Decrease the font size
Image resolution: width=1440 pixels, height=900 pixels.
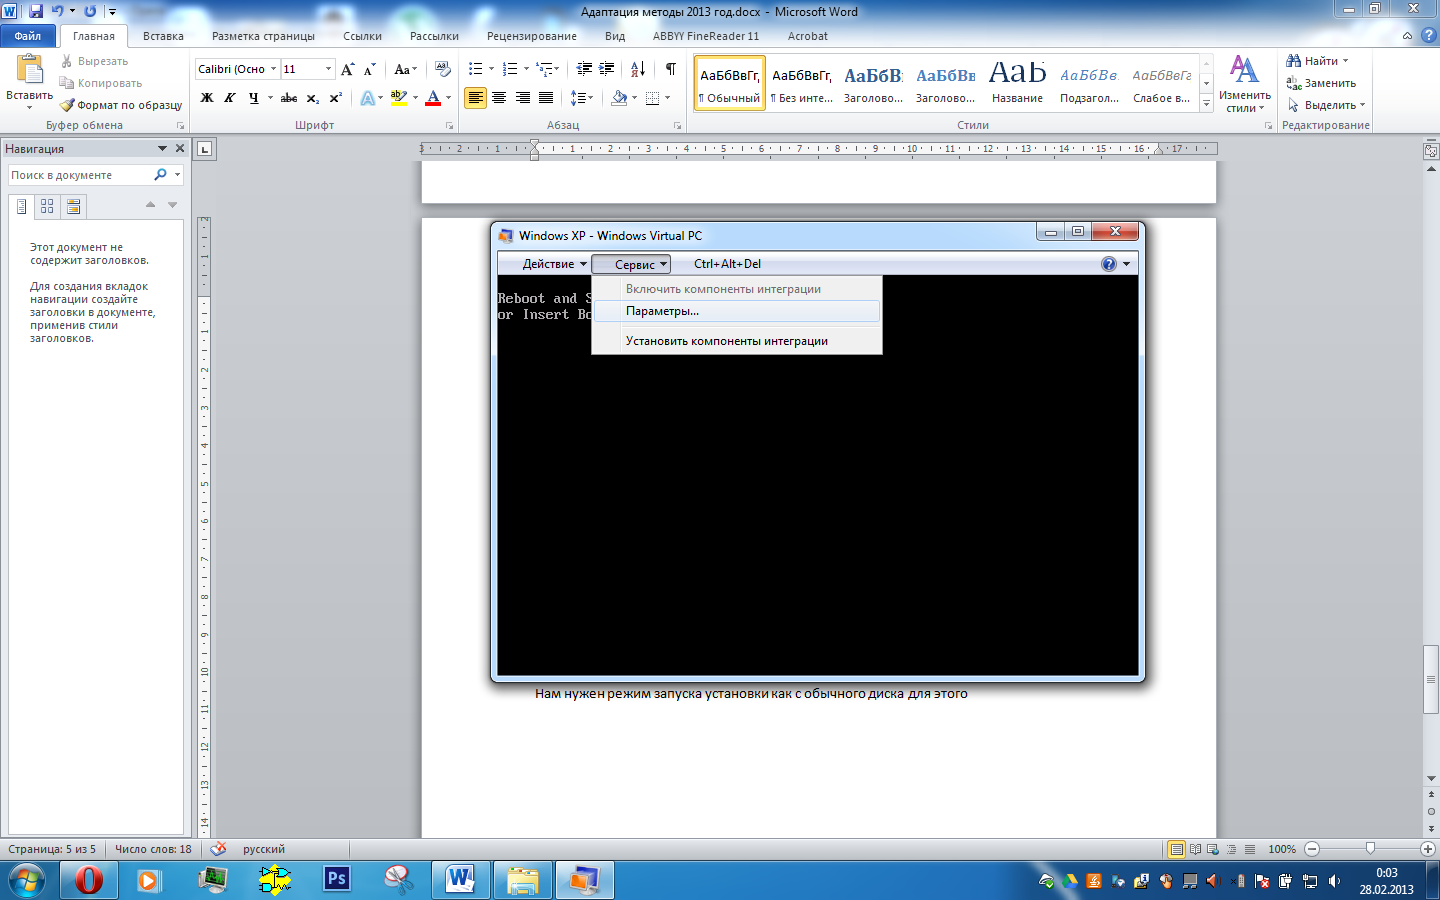(369, 69)
